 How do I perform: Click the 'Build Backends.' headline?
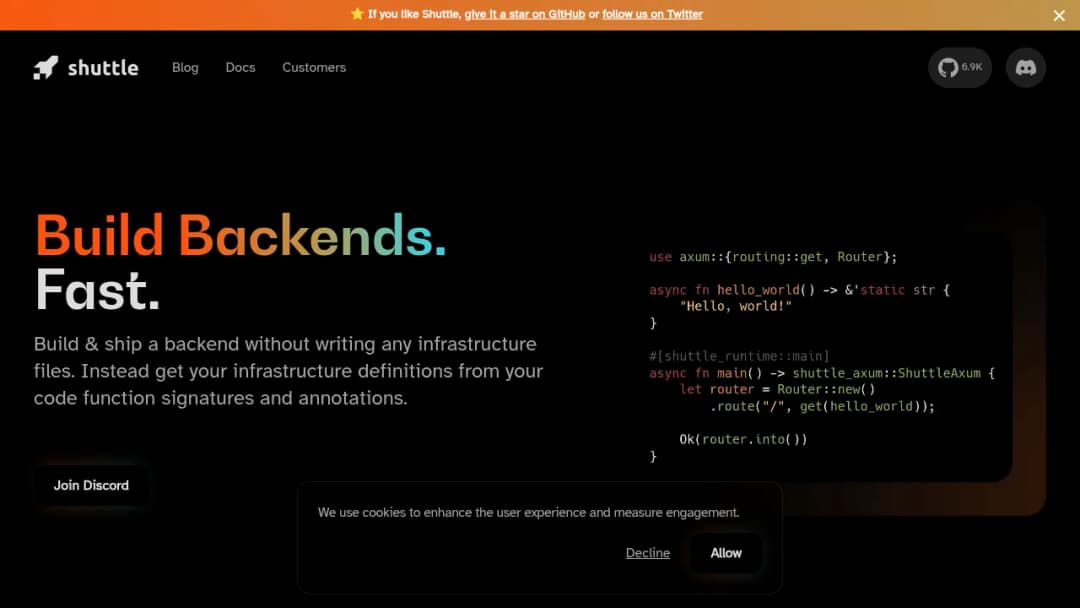pyautogui.click(x=240, y=235)
